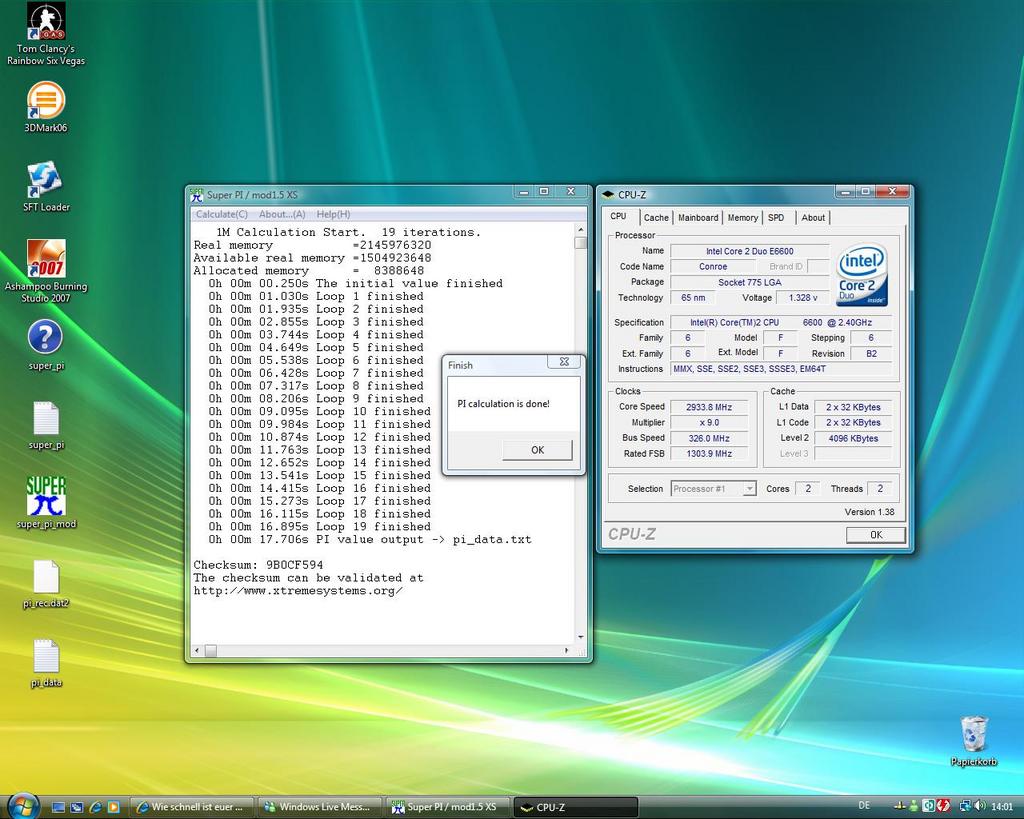Screen dimensions: 1024x819
Task: Select the pi_rec.dat2 file icon
Action: (46, 583)
